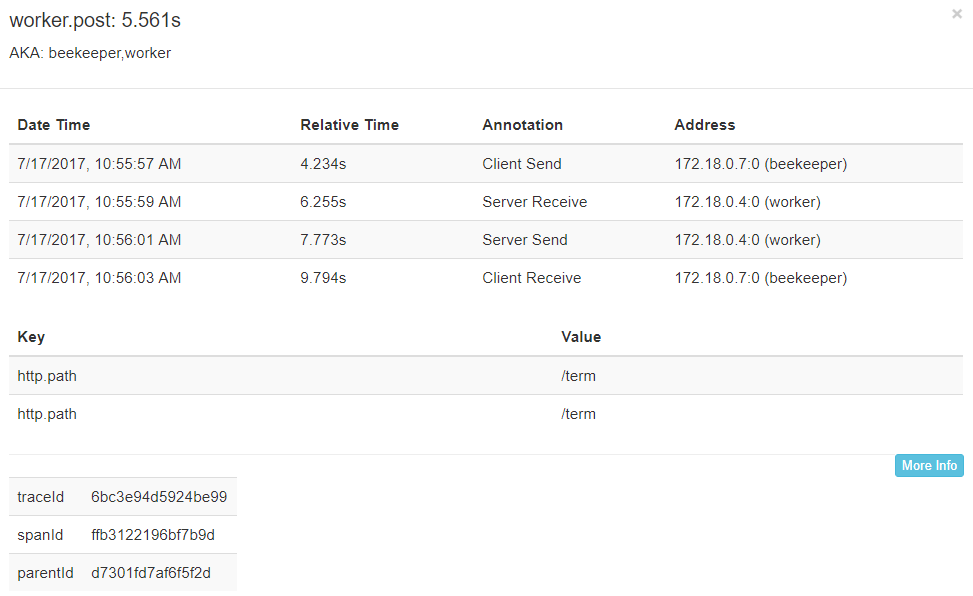973x596 pixels.
Task: Select the Client Receive annotation cell
Action: click(x=531, y=278)
